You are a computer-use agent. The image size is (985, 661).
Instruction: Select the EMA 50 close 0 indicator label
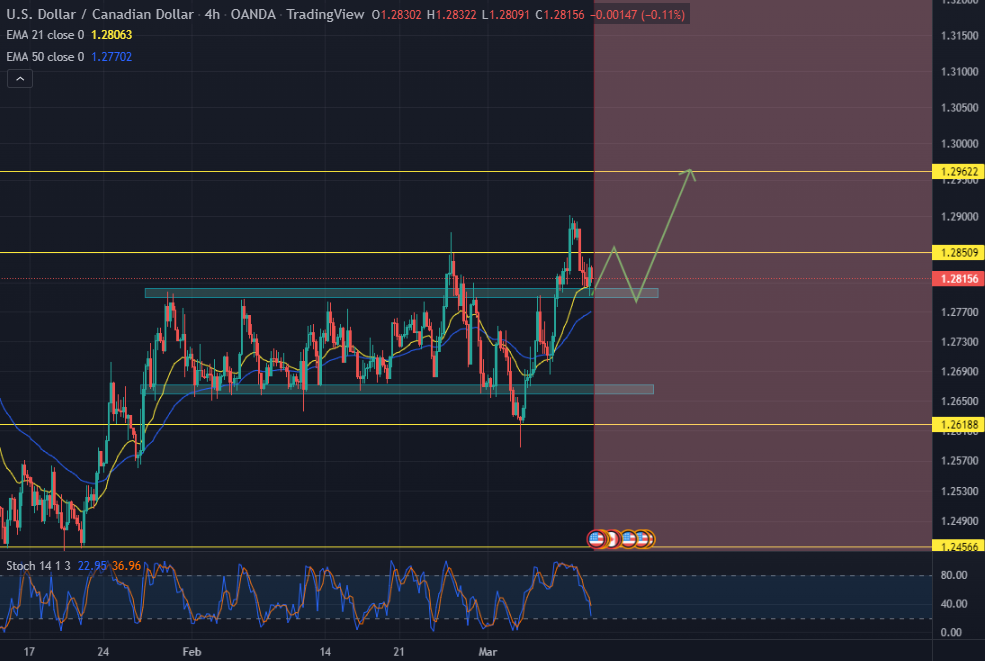(x=45, y=57)
